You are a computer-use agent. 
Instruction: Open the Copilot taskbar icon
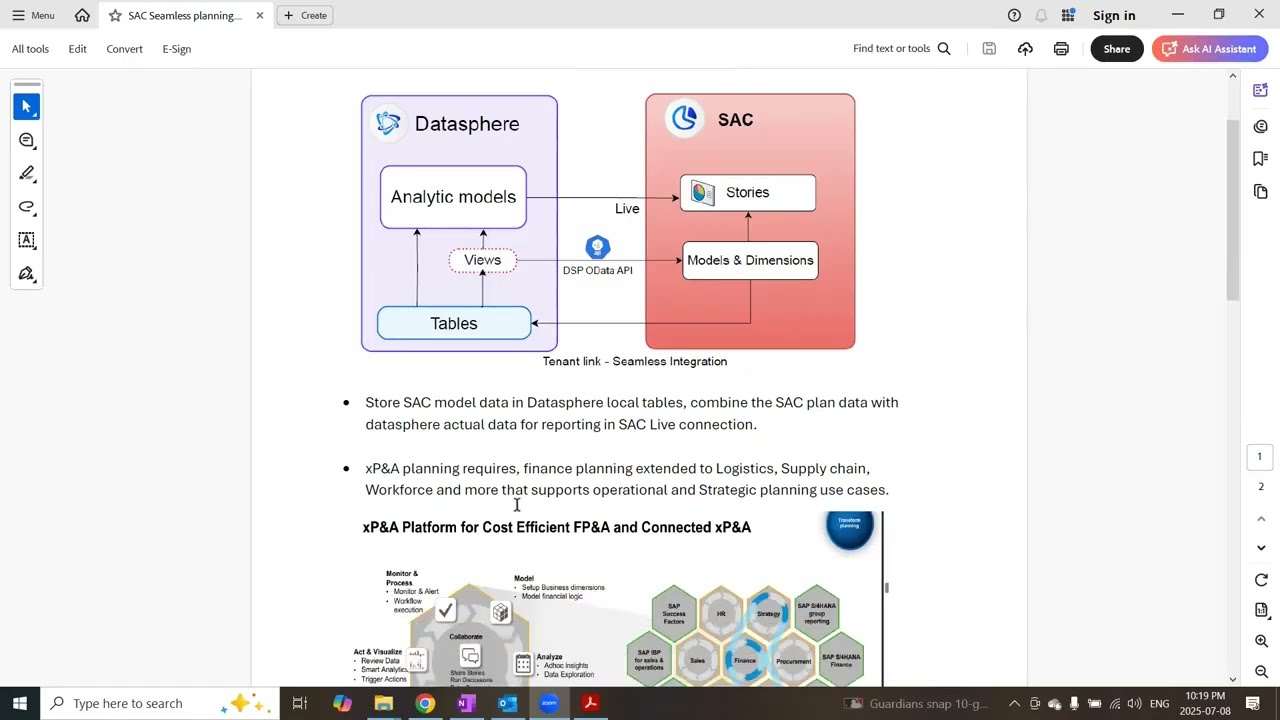tap(342, 703)
